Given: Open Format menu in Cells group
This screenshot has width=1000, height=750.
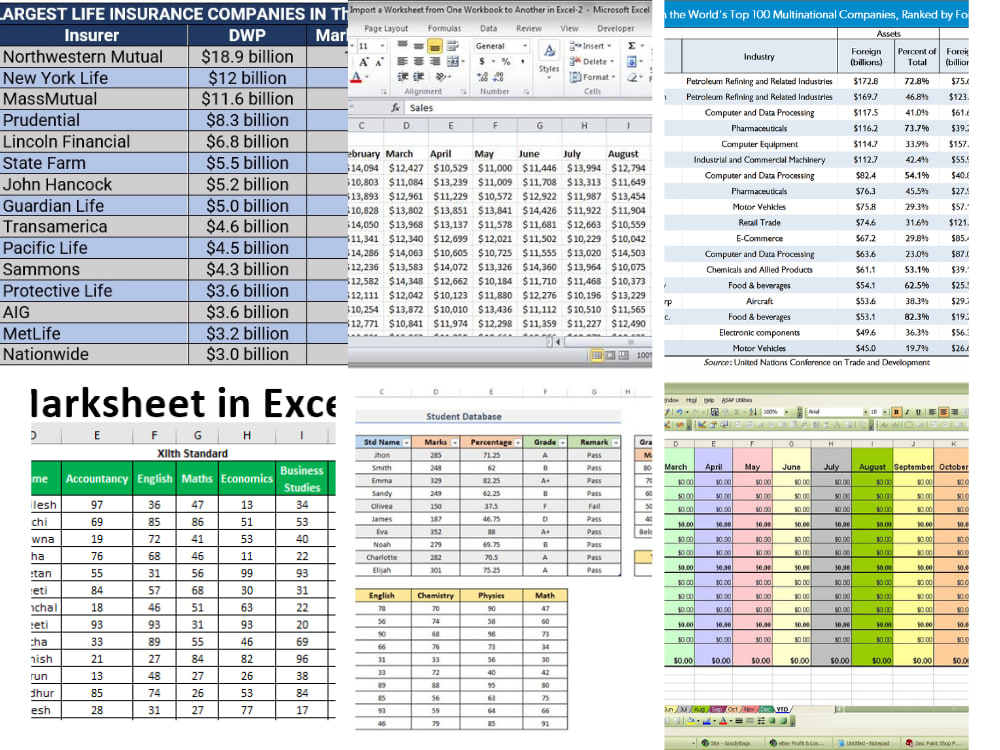Looking at the screenshot, I should tap(592, 77).
